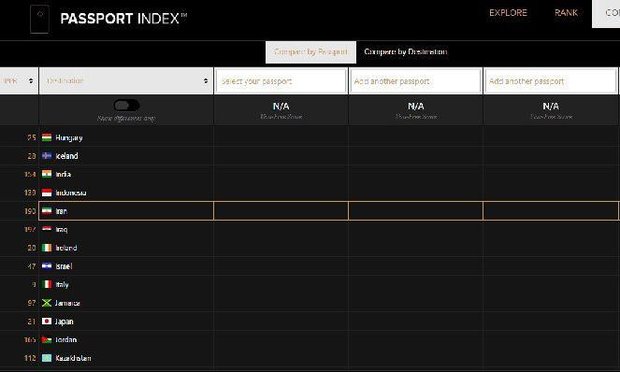Select the Indonesia country name
Viewport: 620px width, 372px height.
point(70,193)
